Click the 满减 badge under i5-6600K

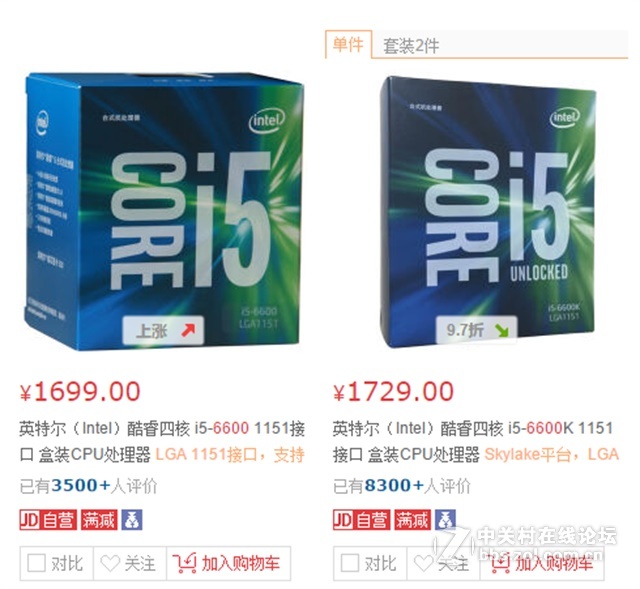click(412, 520)
